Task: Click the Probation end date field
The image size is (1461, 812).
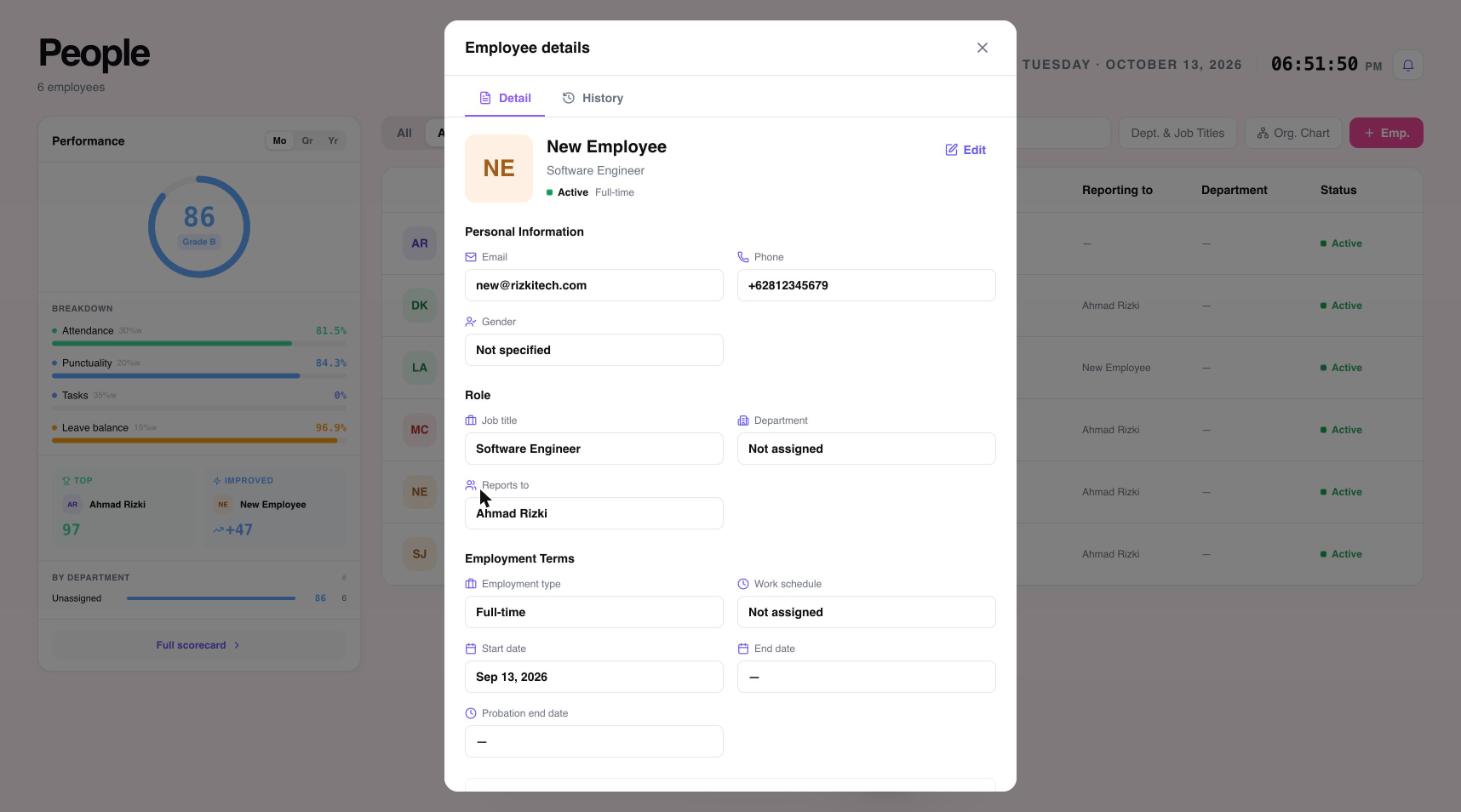Action: [x=594, y=741]
